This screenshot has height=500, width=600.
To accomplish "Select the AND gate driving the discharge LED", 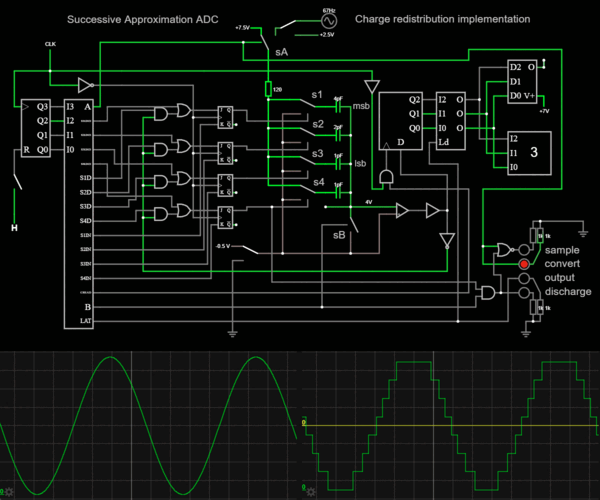I will [488, 293].
